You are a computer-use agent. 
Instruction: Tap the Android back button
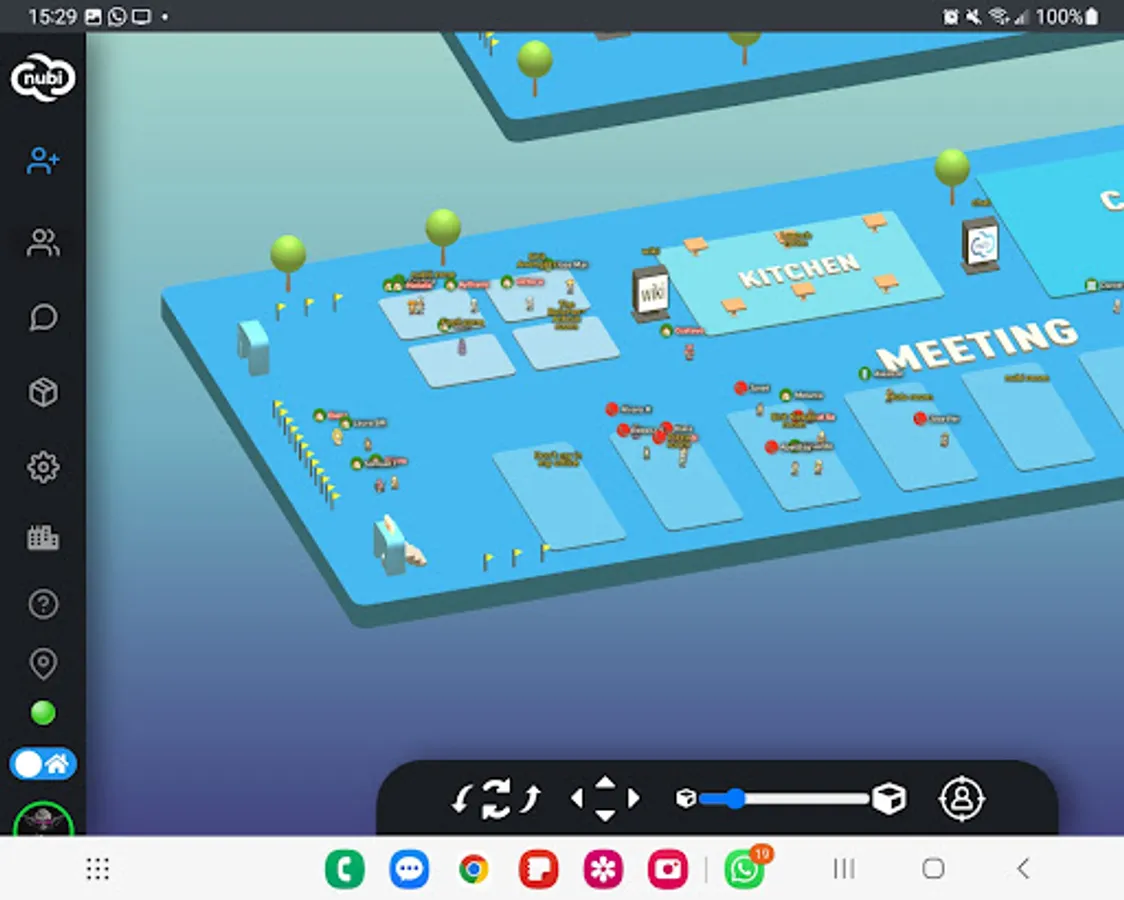pos(1024,869)
